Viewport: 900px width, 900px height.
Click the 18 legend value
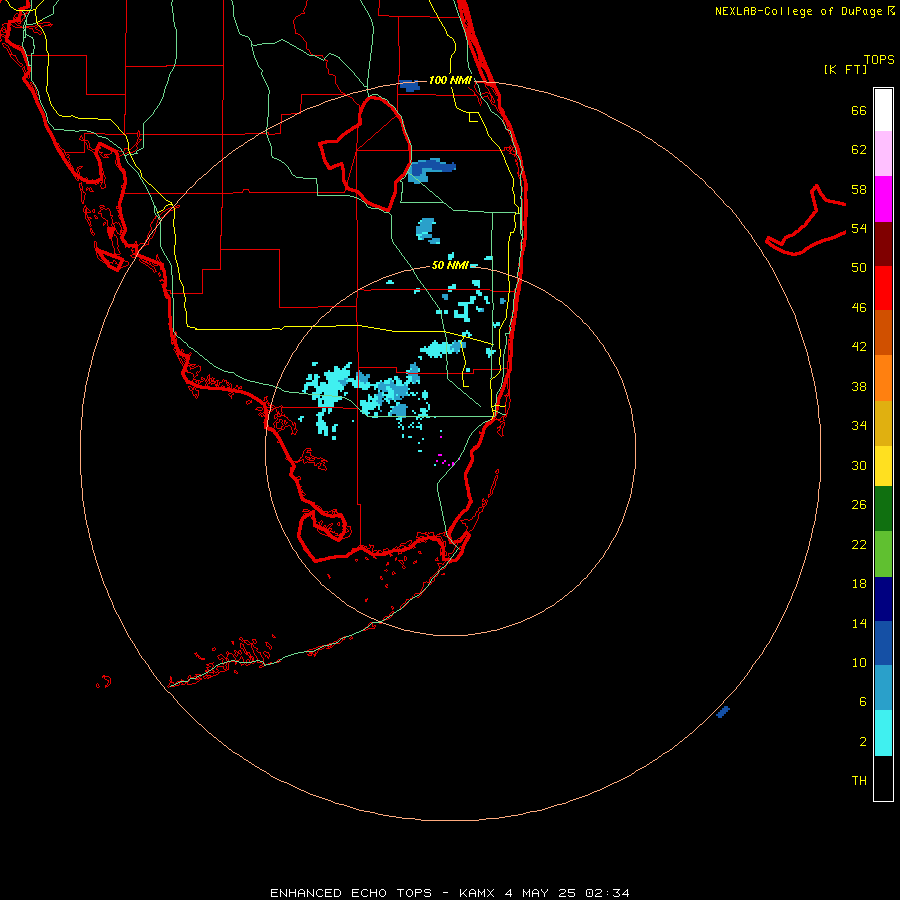click(x=859, y=584)
